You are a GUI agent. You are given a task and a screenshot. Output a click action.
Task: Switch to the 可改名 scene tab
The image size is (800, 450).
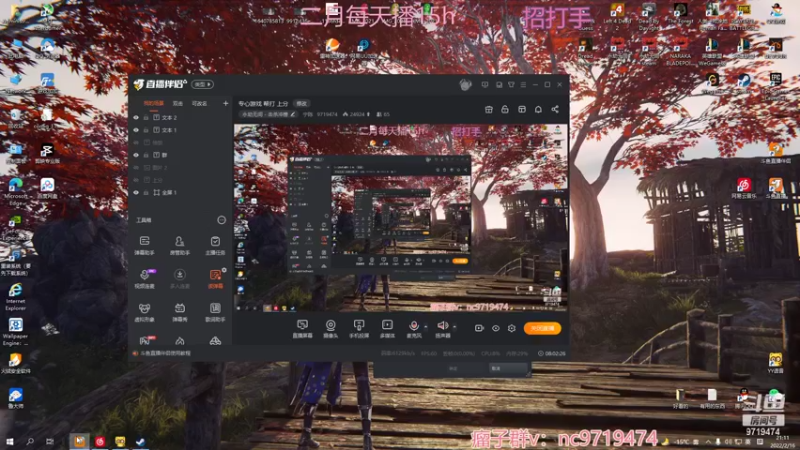(x=199, y=104)
